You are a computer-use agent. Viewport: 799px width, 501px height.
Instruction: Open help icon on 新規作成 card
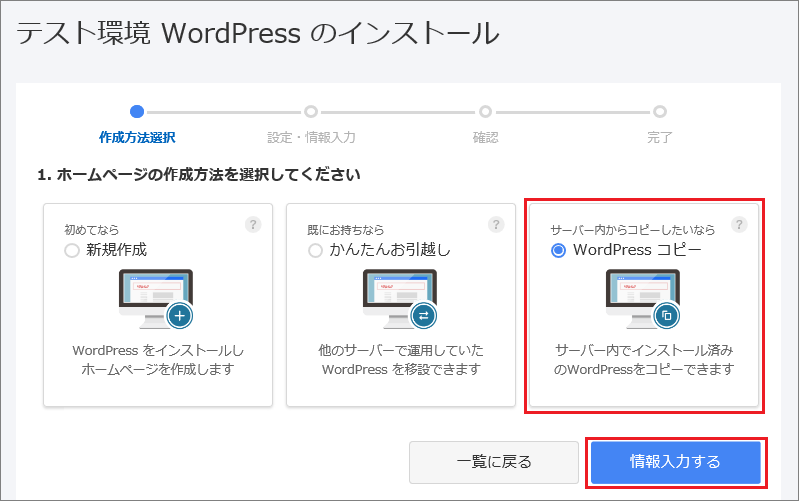[253, 224]
